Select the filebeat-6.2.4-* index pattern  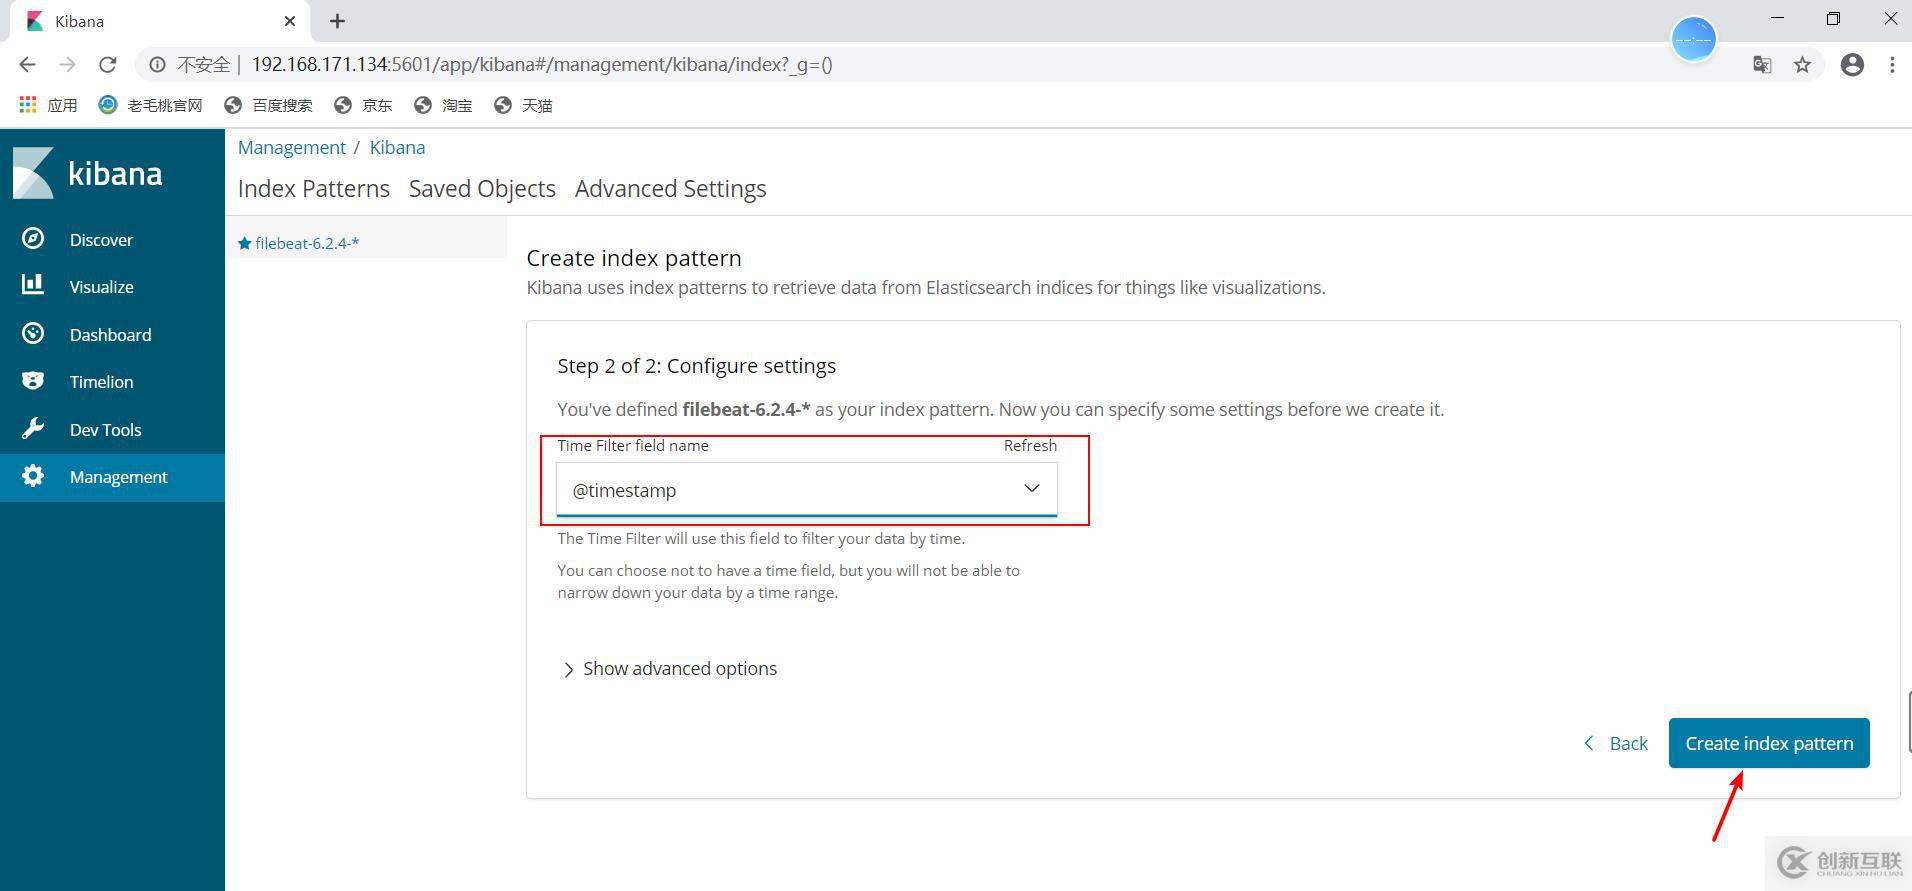point(306,243)
